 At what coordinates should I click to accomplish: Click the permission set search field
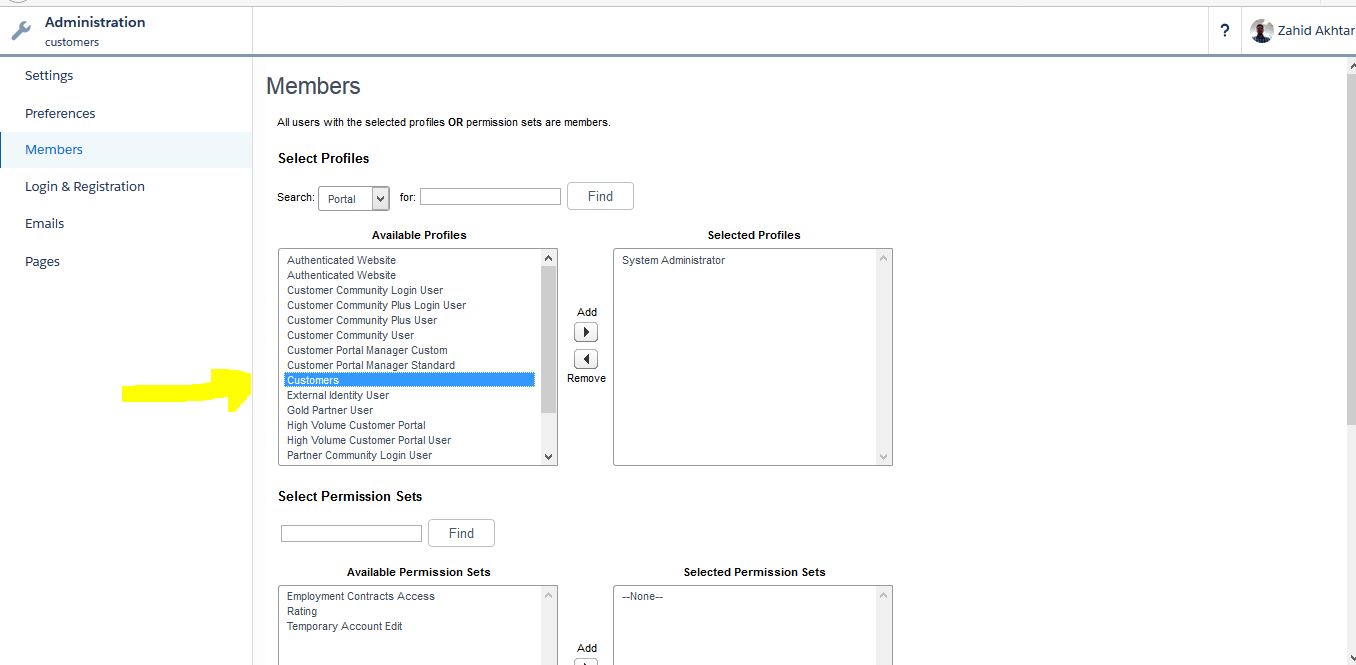pos(351,534)
